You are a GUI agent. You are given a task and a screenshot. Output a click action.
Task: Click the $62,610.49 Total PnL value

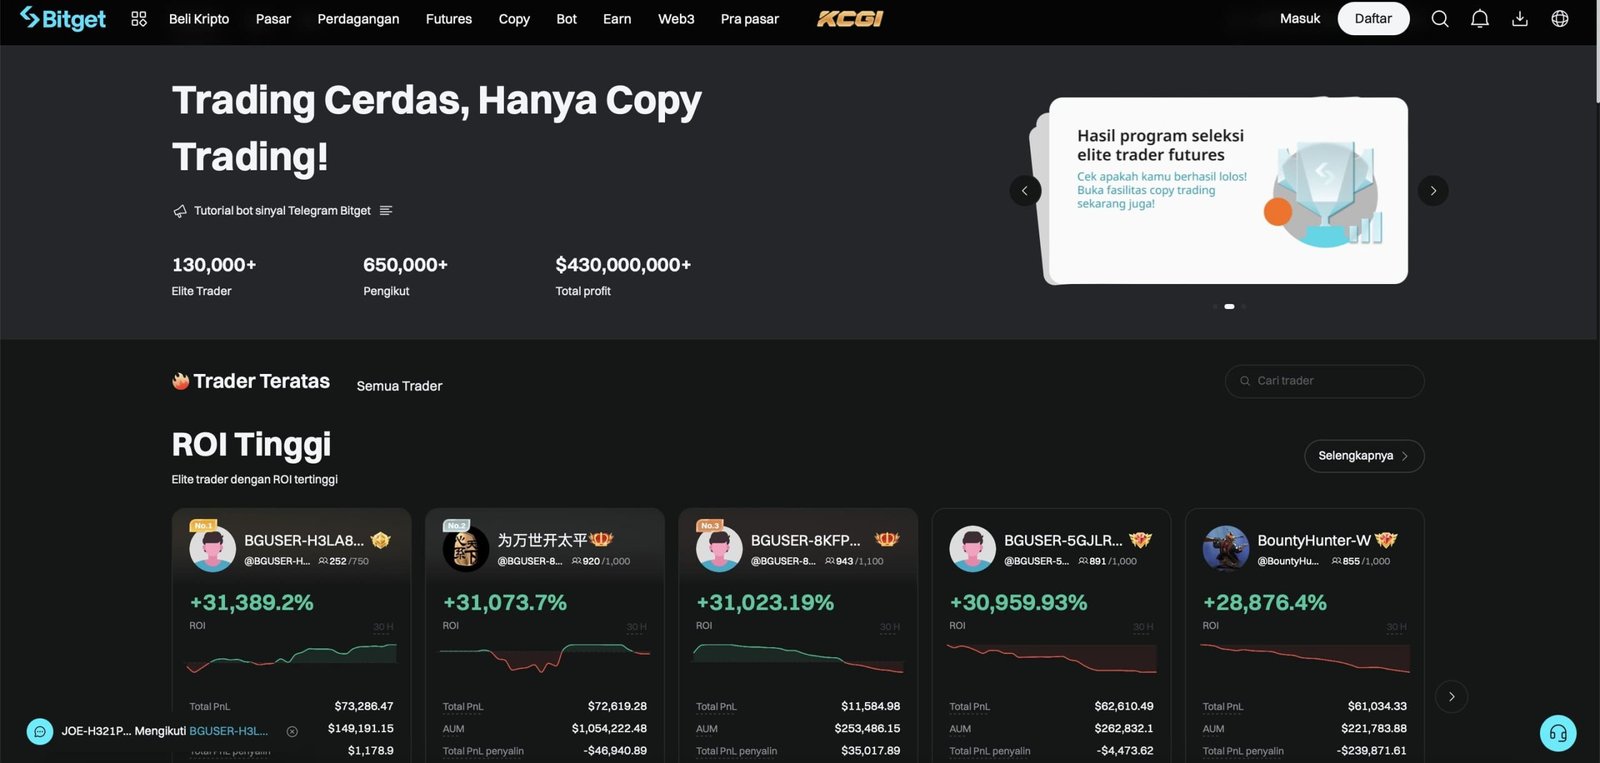point(1124,706)
